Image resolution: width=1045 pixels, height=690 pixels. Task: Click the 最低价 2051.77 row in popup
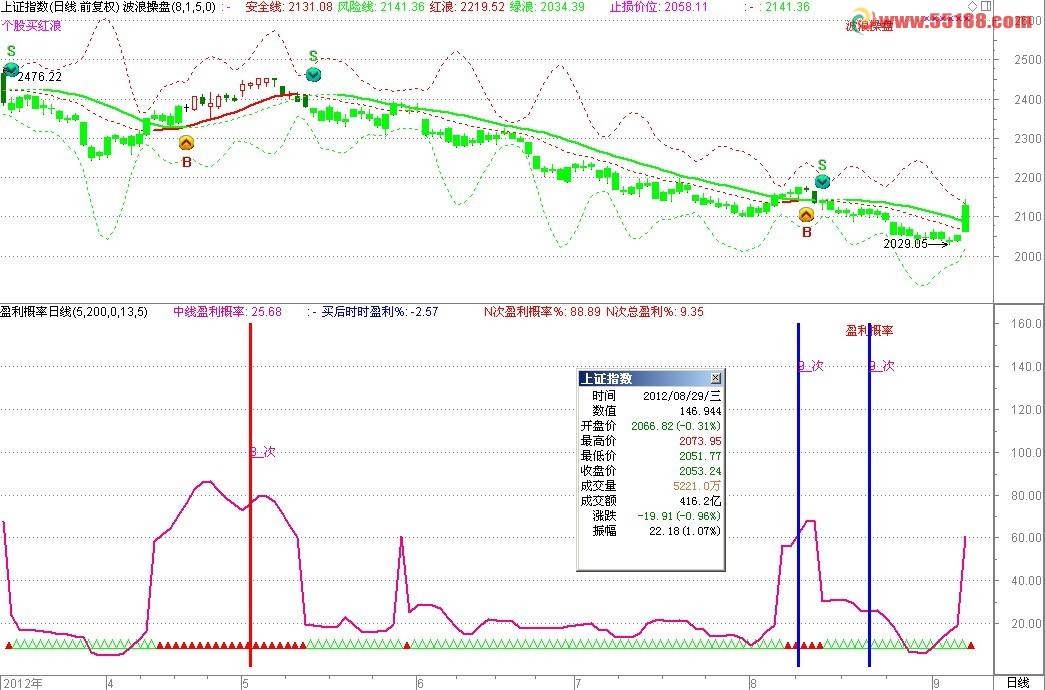coord(650,456)
